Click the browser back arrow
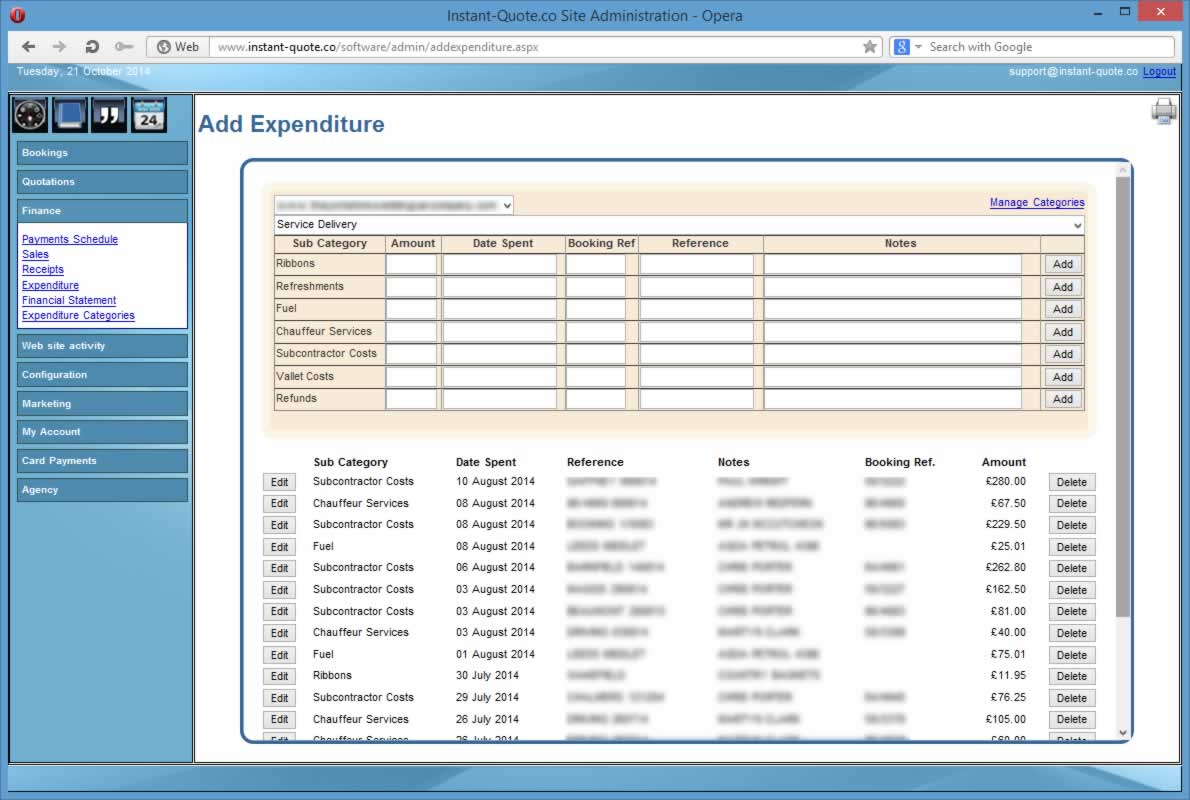Screen dimensions: 1190x800 [28, 47]
